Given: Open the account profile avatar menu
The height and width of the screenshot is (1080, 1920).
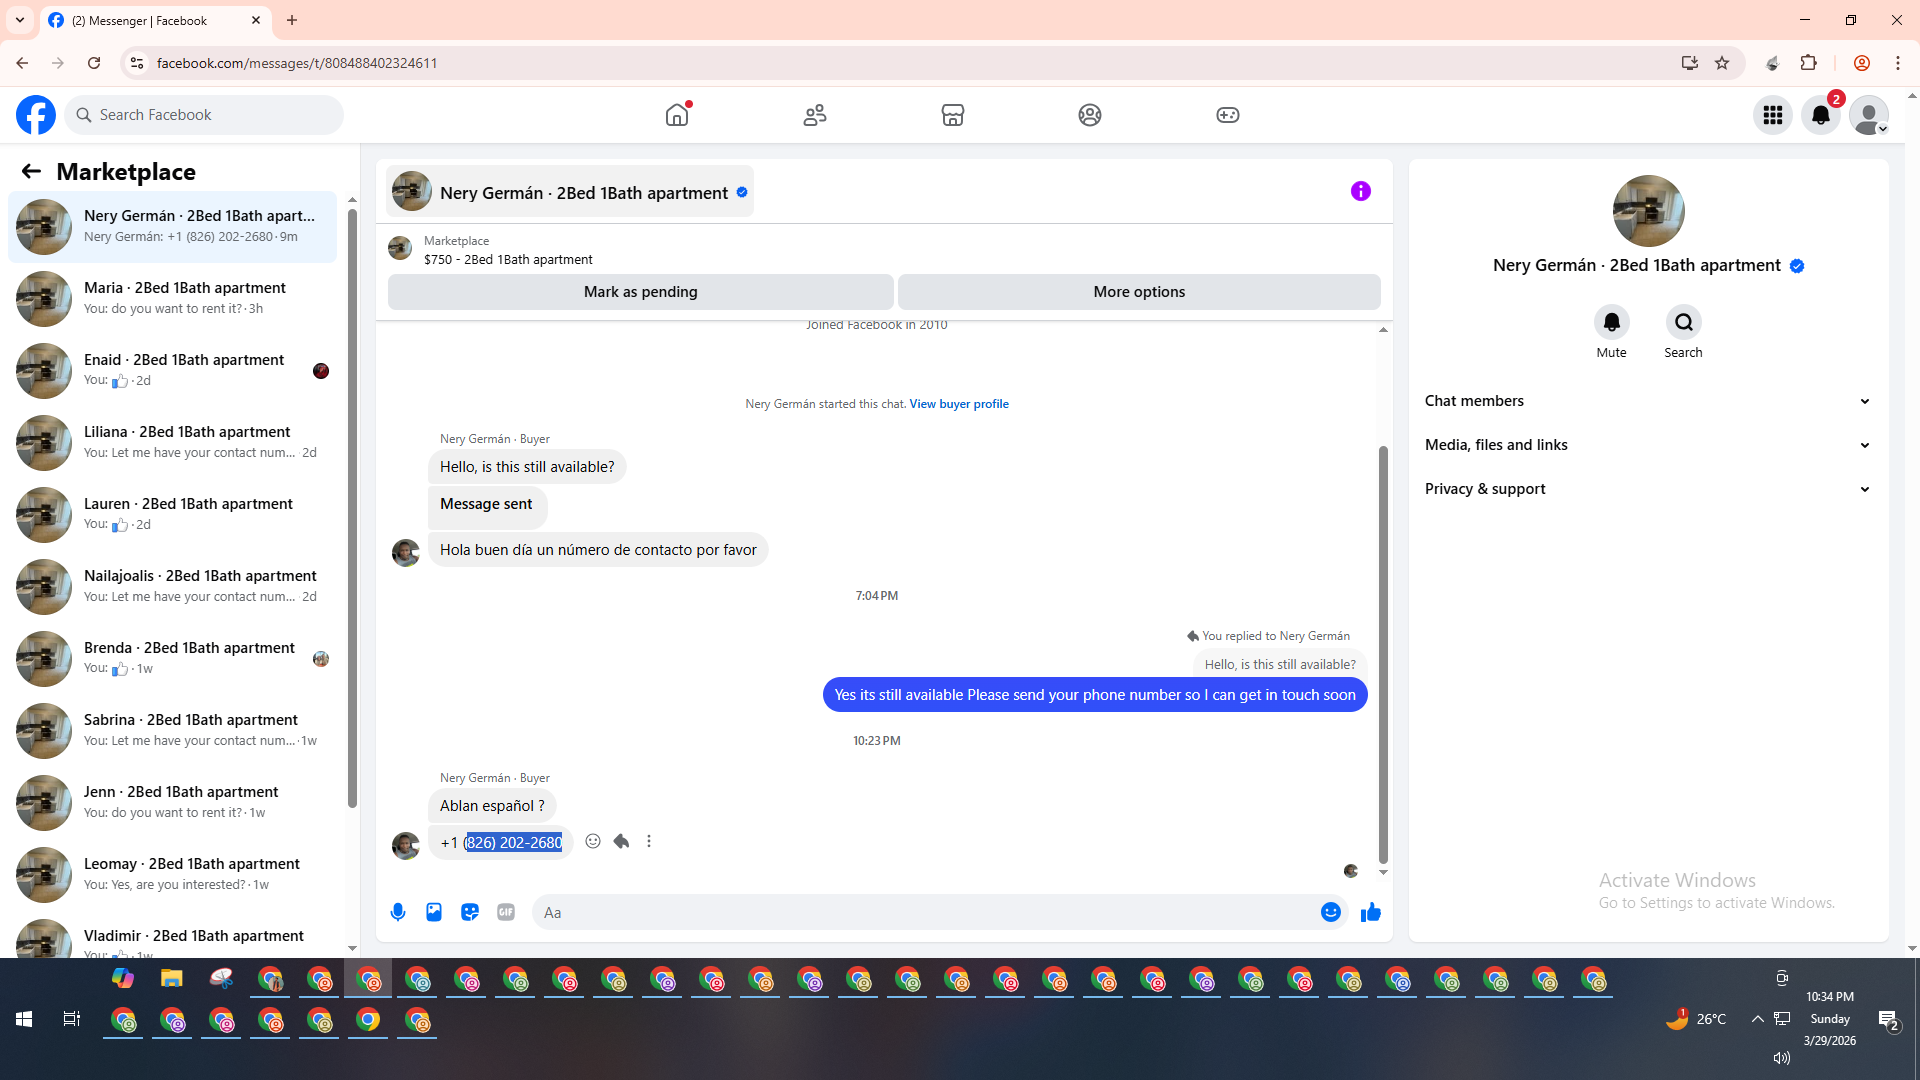Looking at the screenshot, I should tap(1869, 115).
